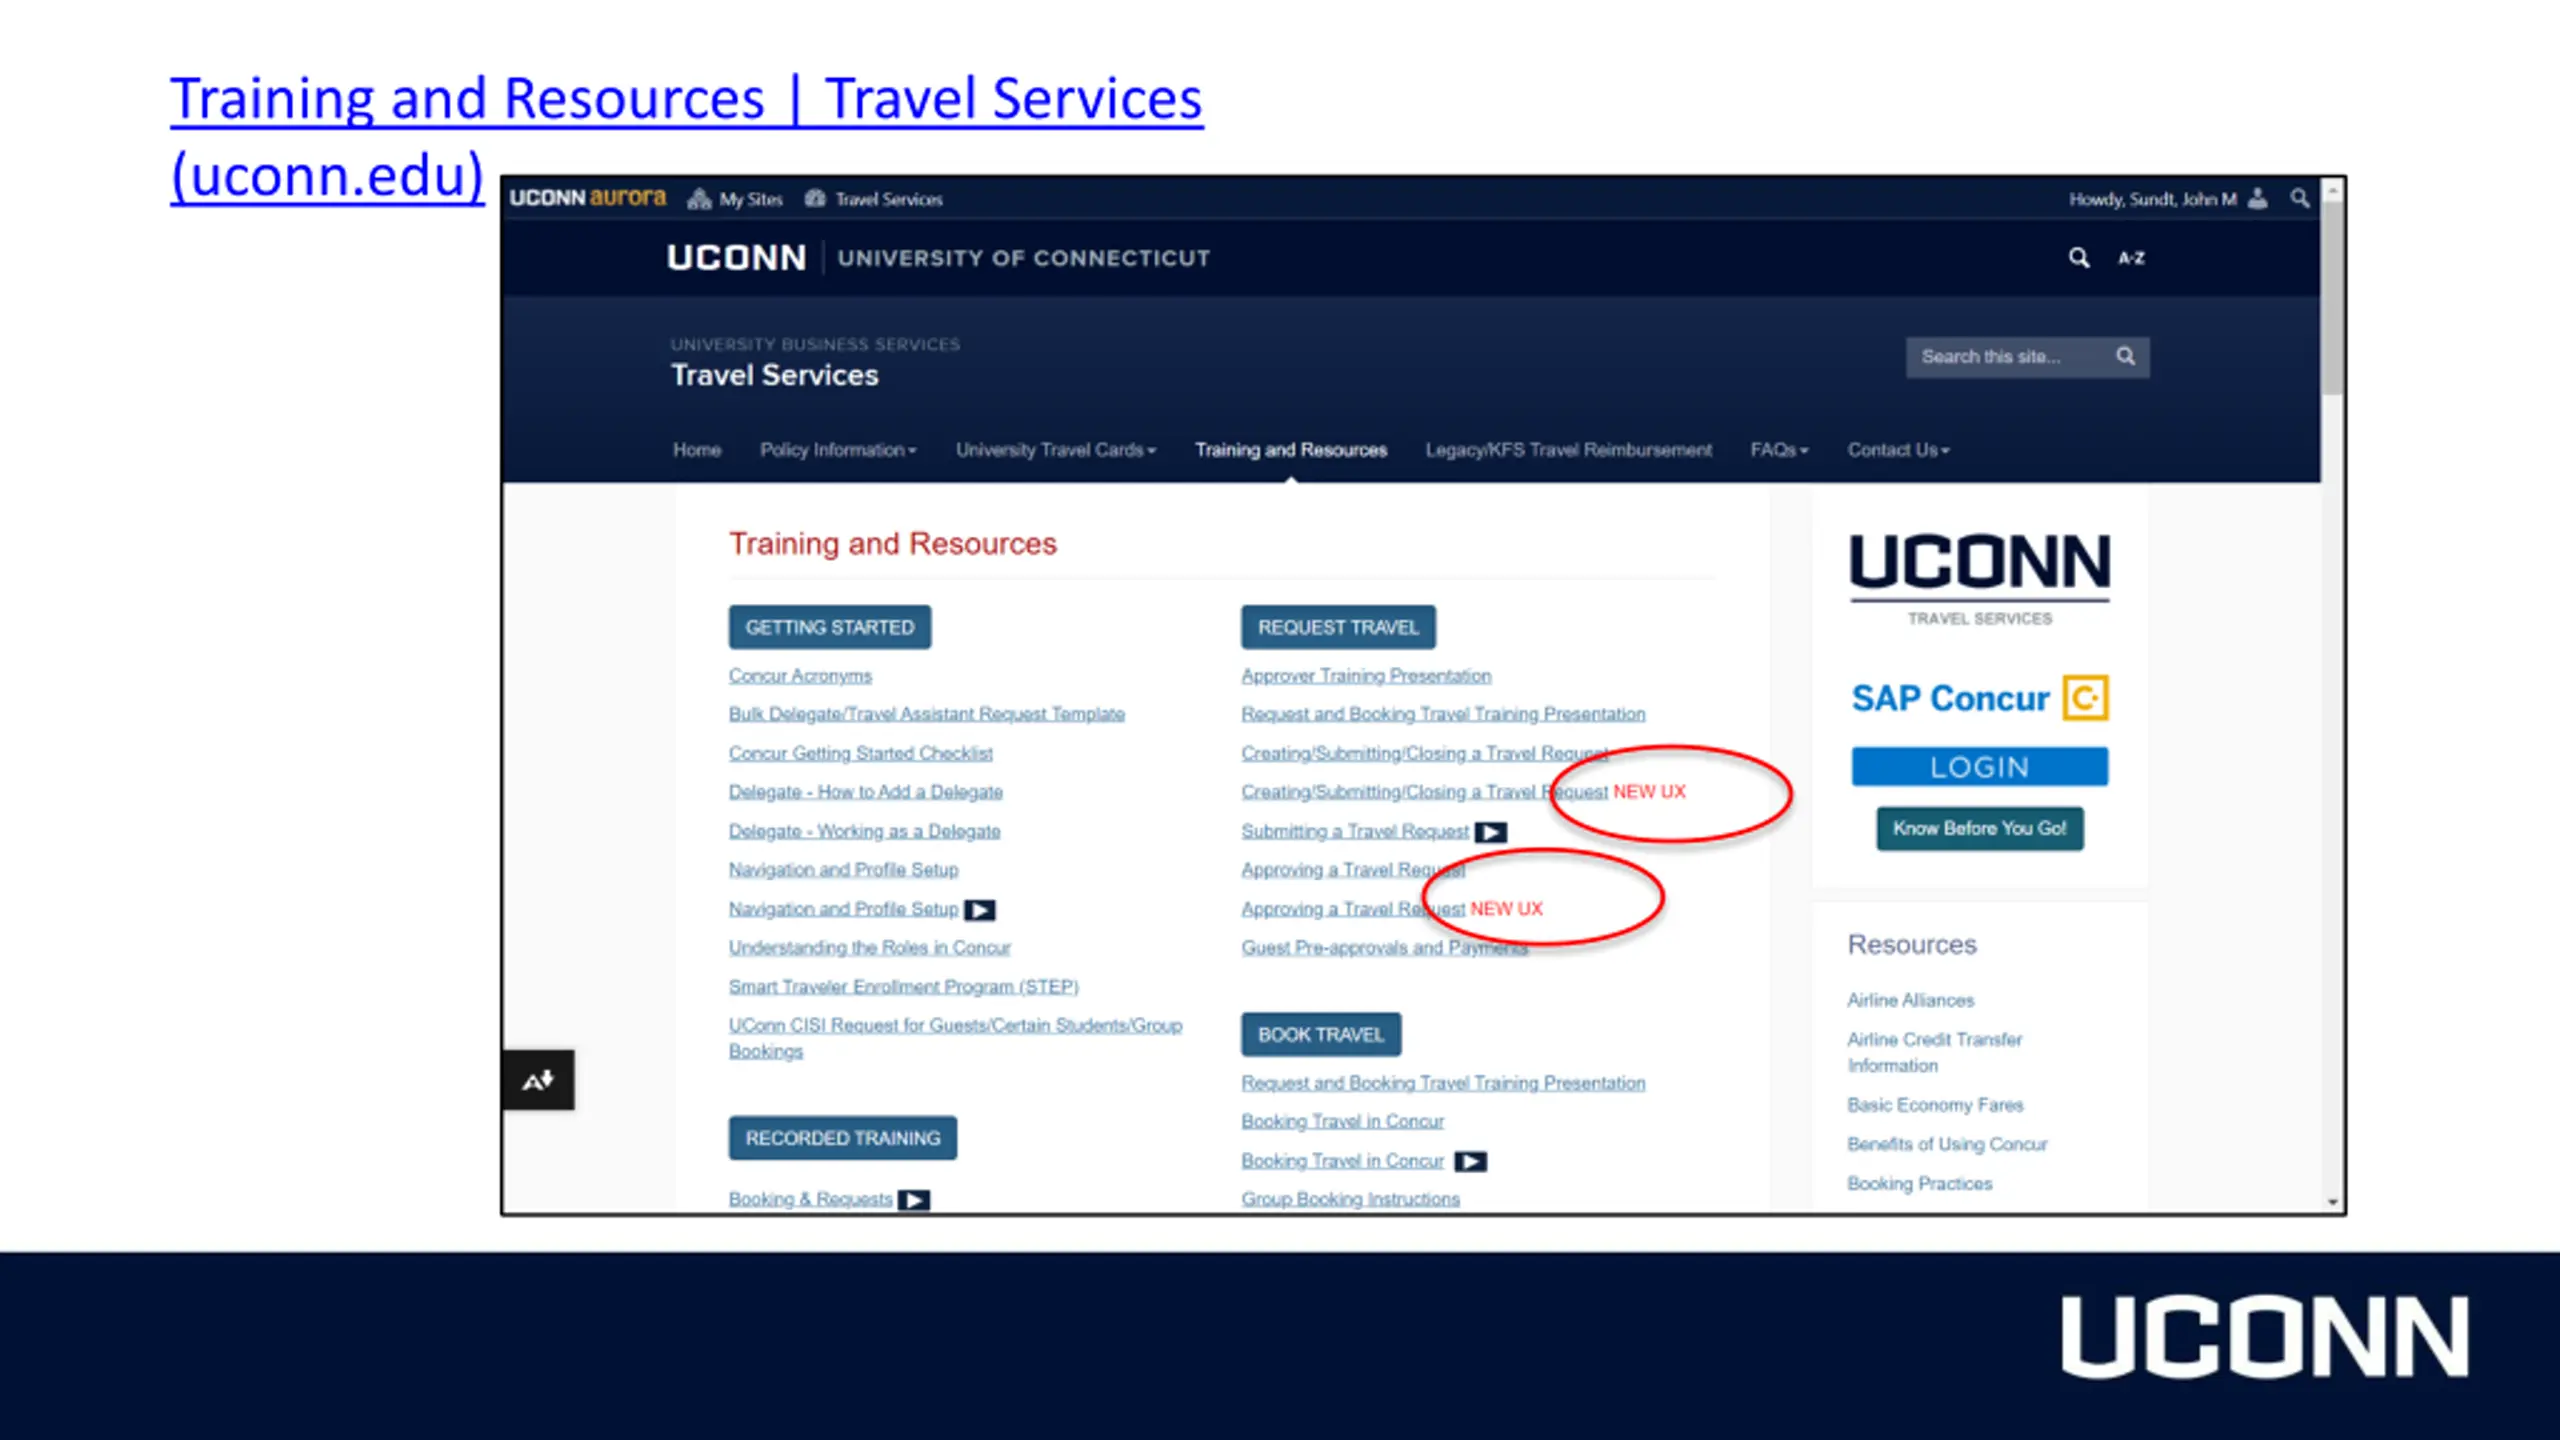
Task: Open the Concur Acronyms link
Action: [x=800, y=676]
